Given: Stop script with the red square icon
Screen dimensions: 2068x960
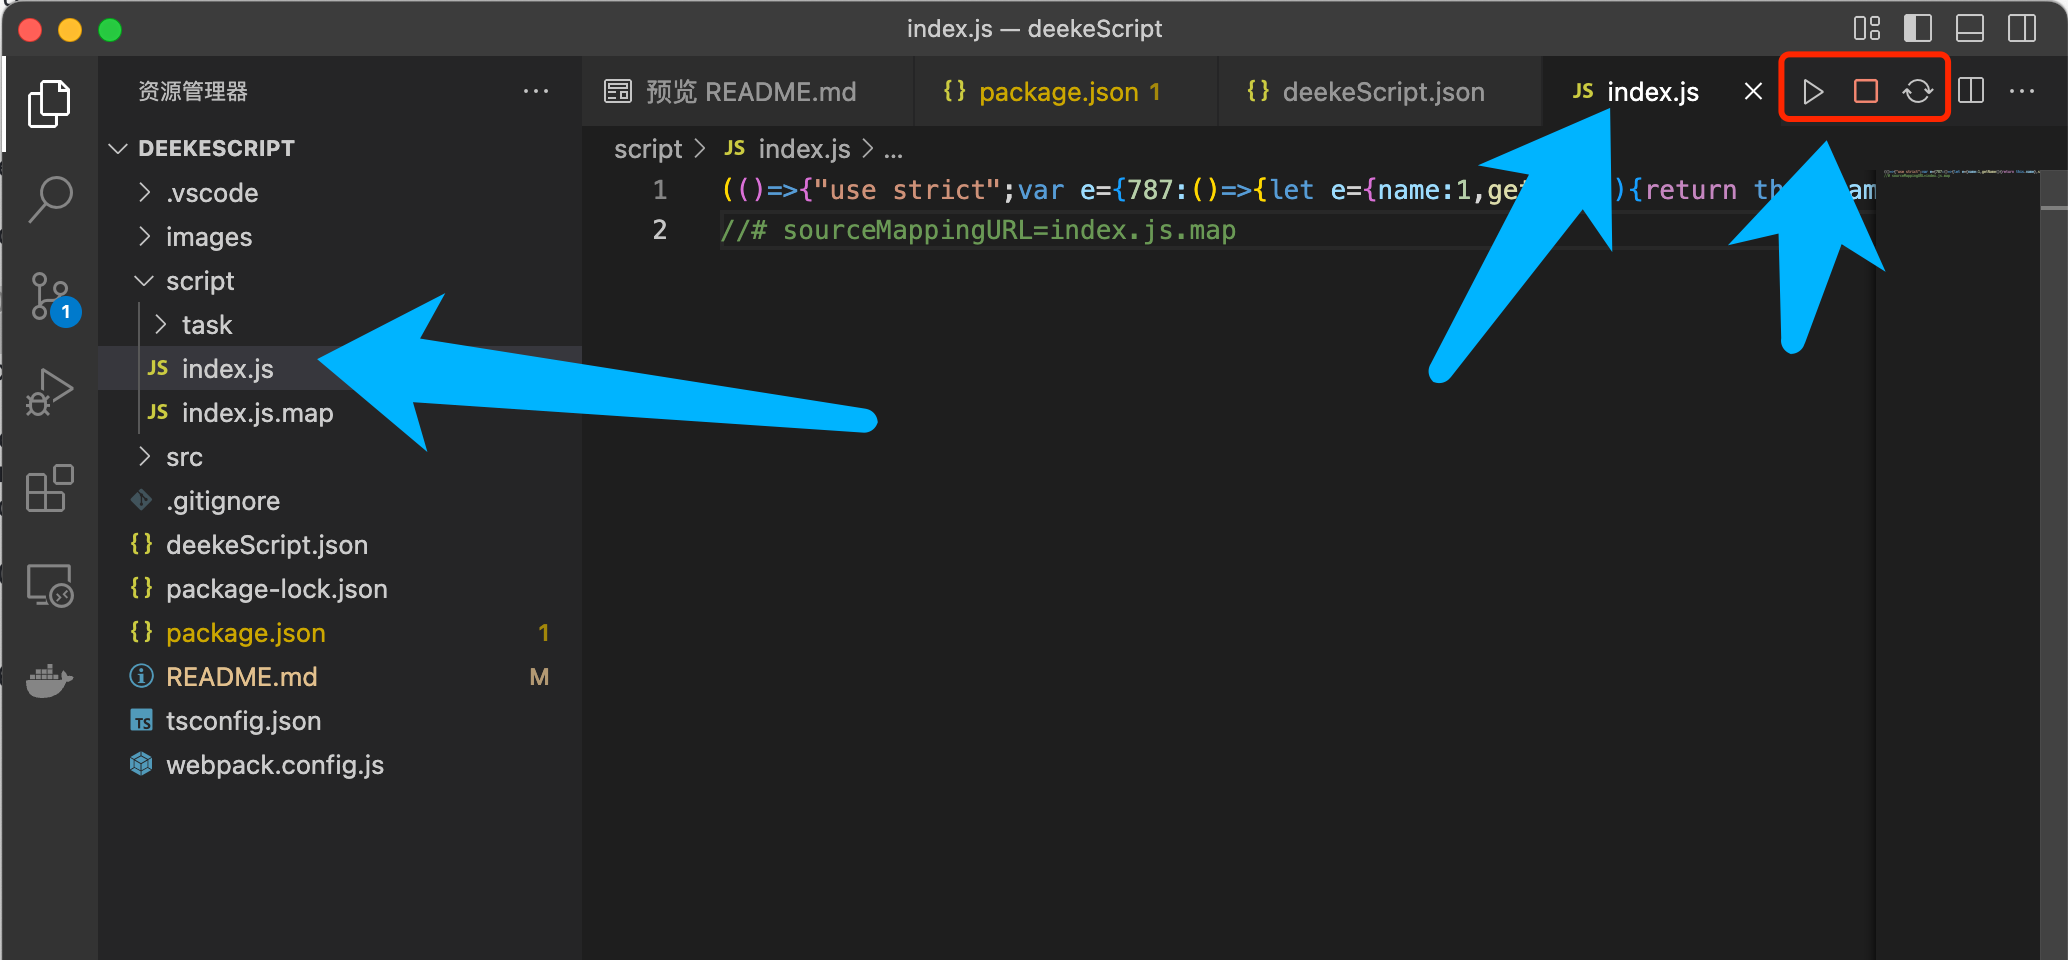Looking at the screenshot, I should click(1865, 92).
